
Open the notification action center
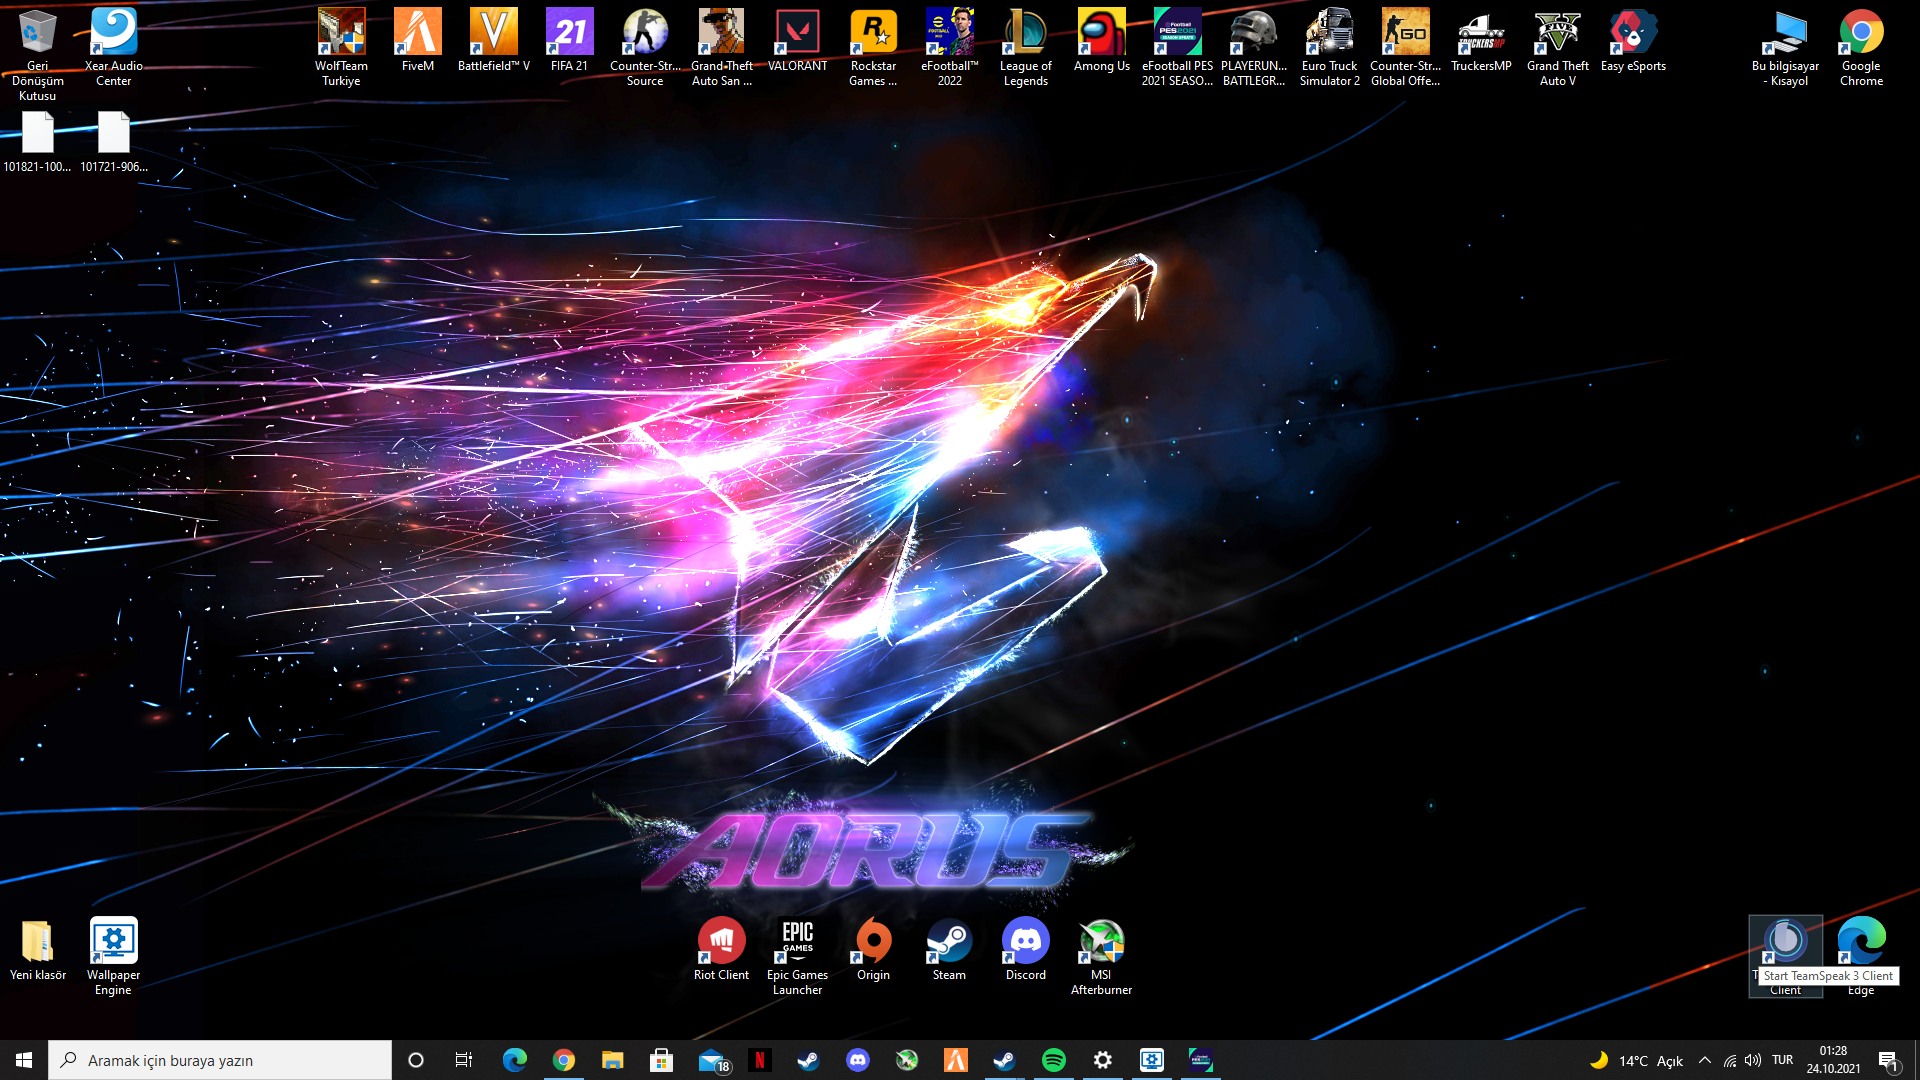click(x=1888, y=1060)
